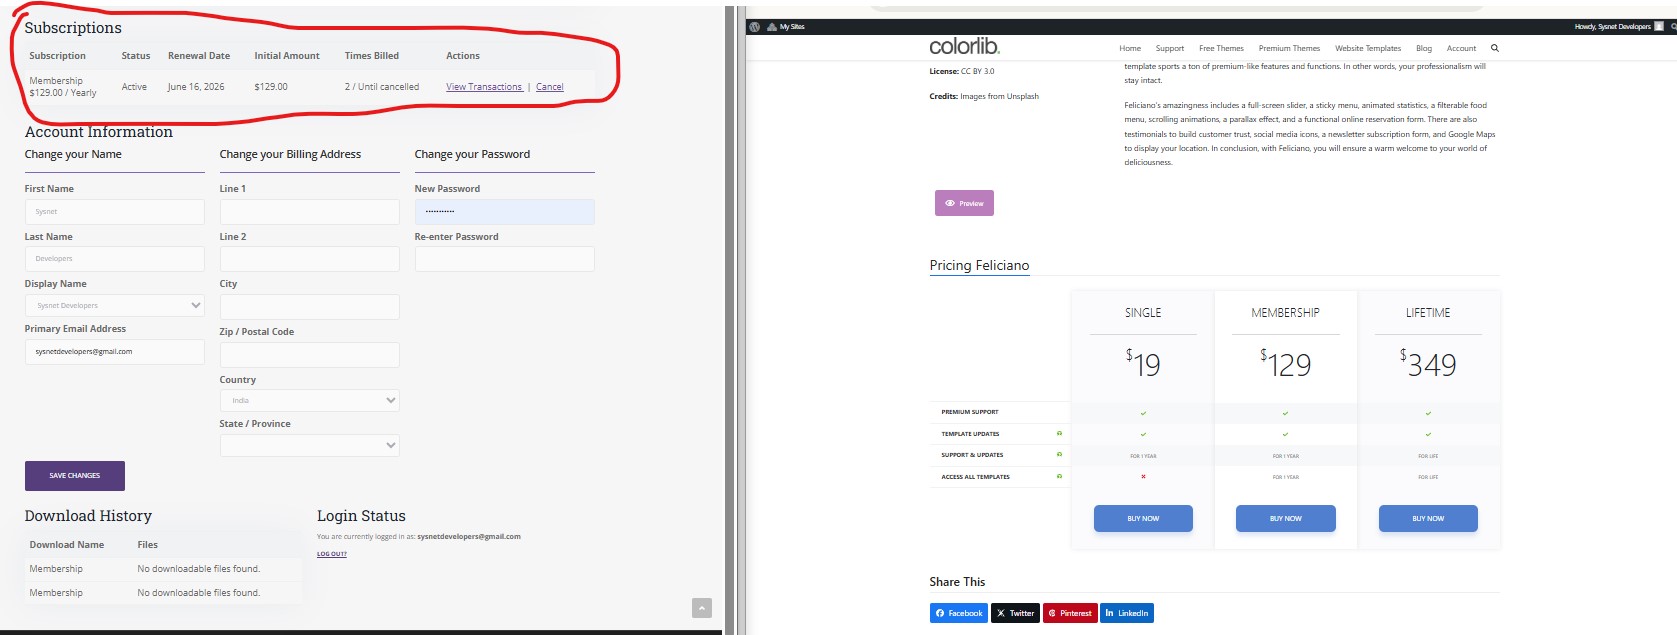Click the New Password input field
1677x635 pixels.
point(504,212)
